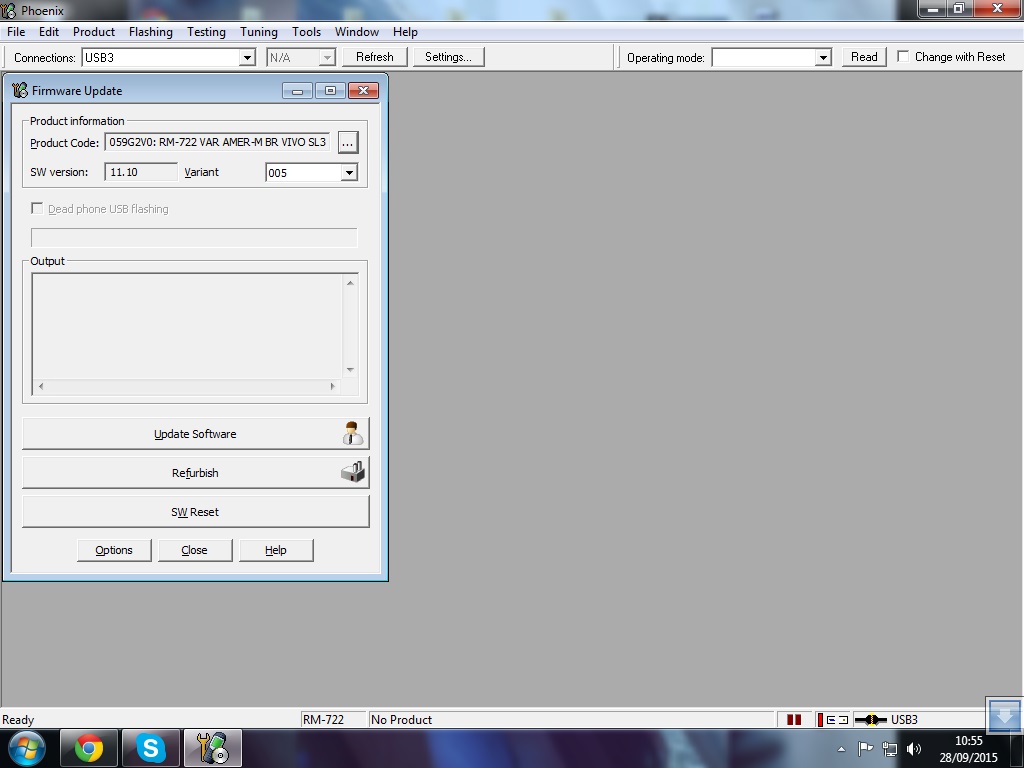
Task: Click the Phoenix app icon in the taskbar
Action: (212, 748)
